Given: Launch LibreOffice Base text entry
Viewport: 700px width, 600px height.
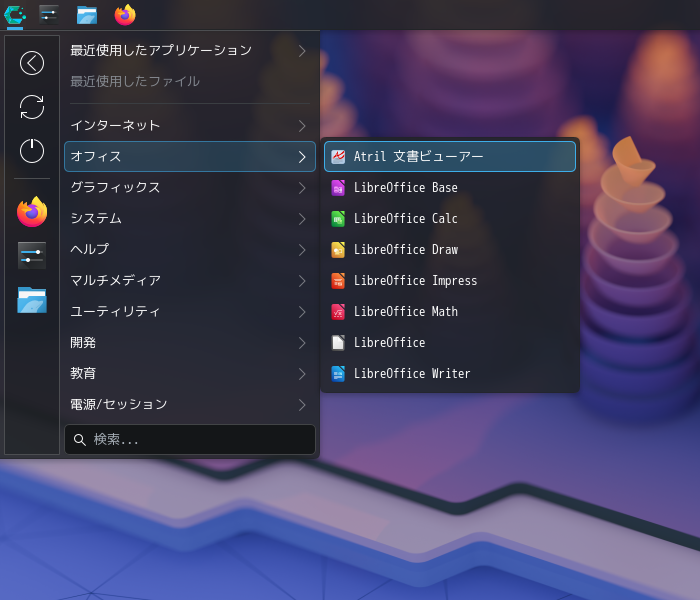Looking at the screenshot, I should [405, 188].
